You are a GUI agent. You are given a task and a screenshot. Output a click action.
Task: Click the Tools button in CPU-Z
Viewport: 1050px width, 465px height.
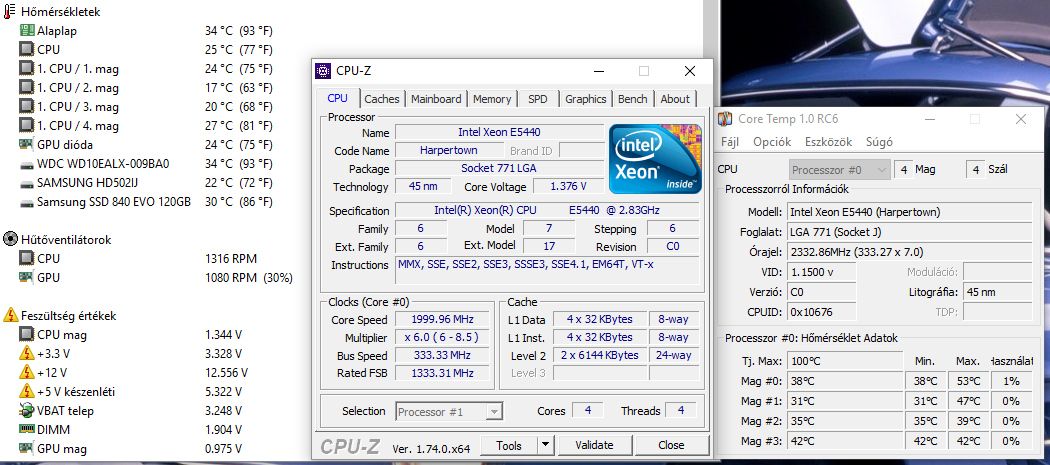509,445
